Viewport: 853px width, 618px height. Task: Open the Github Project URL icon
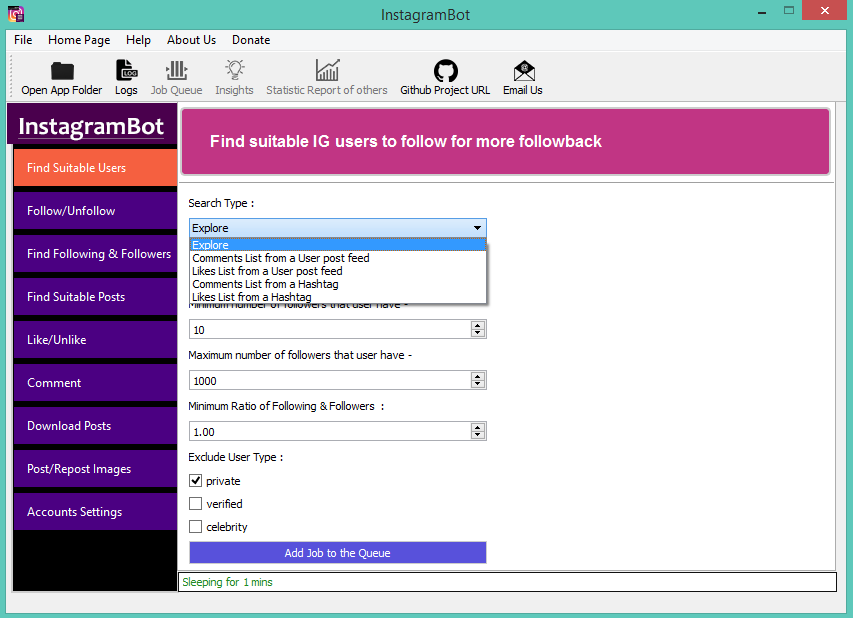tap(445, 71)
